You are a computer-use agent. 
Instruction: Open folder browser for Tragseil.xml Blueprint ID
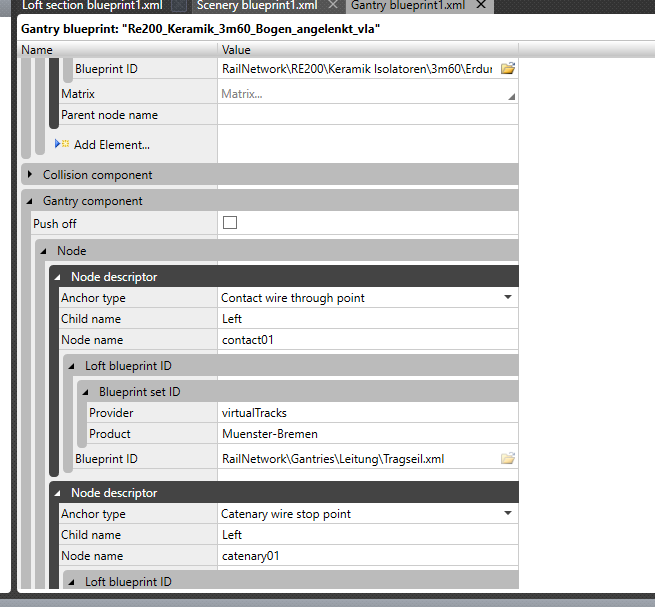[x=508, y=459]
